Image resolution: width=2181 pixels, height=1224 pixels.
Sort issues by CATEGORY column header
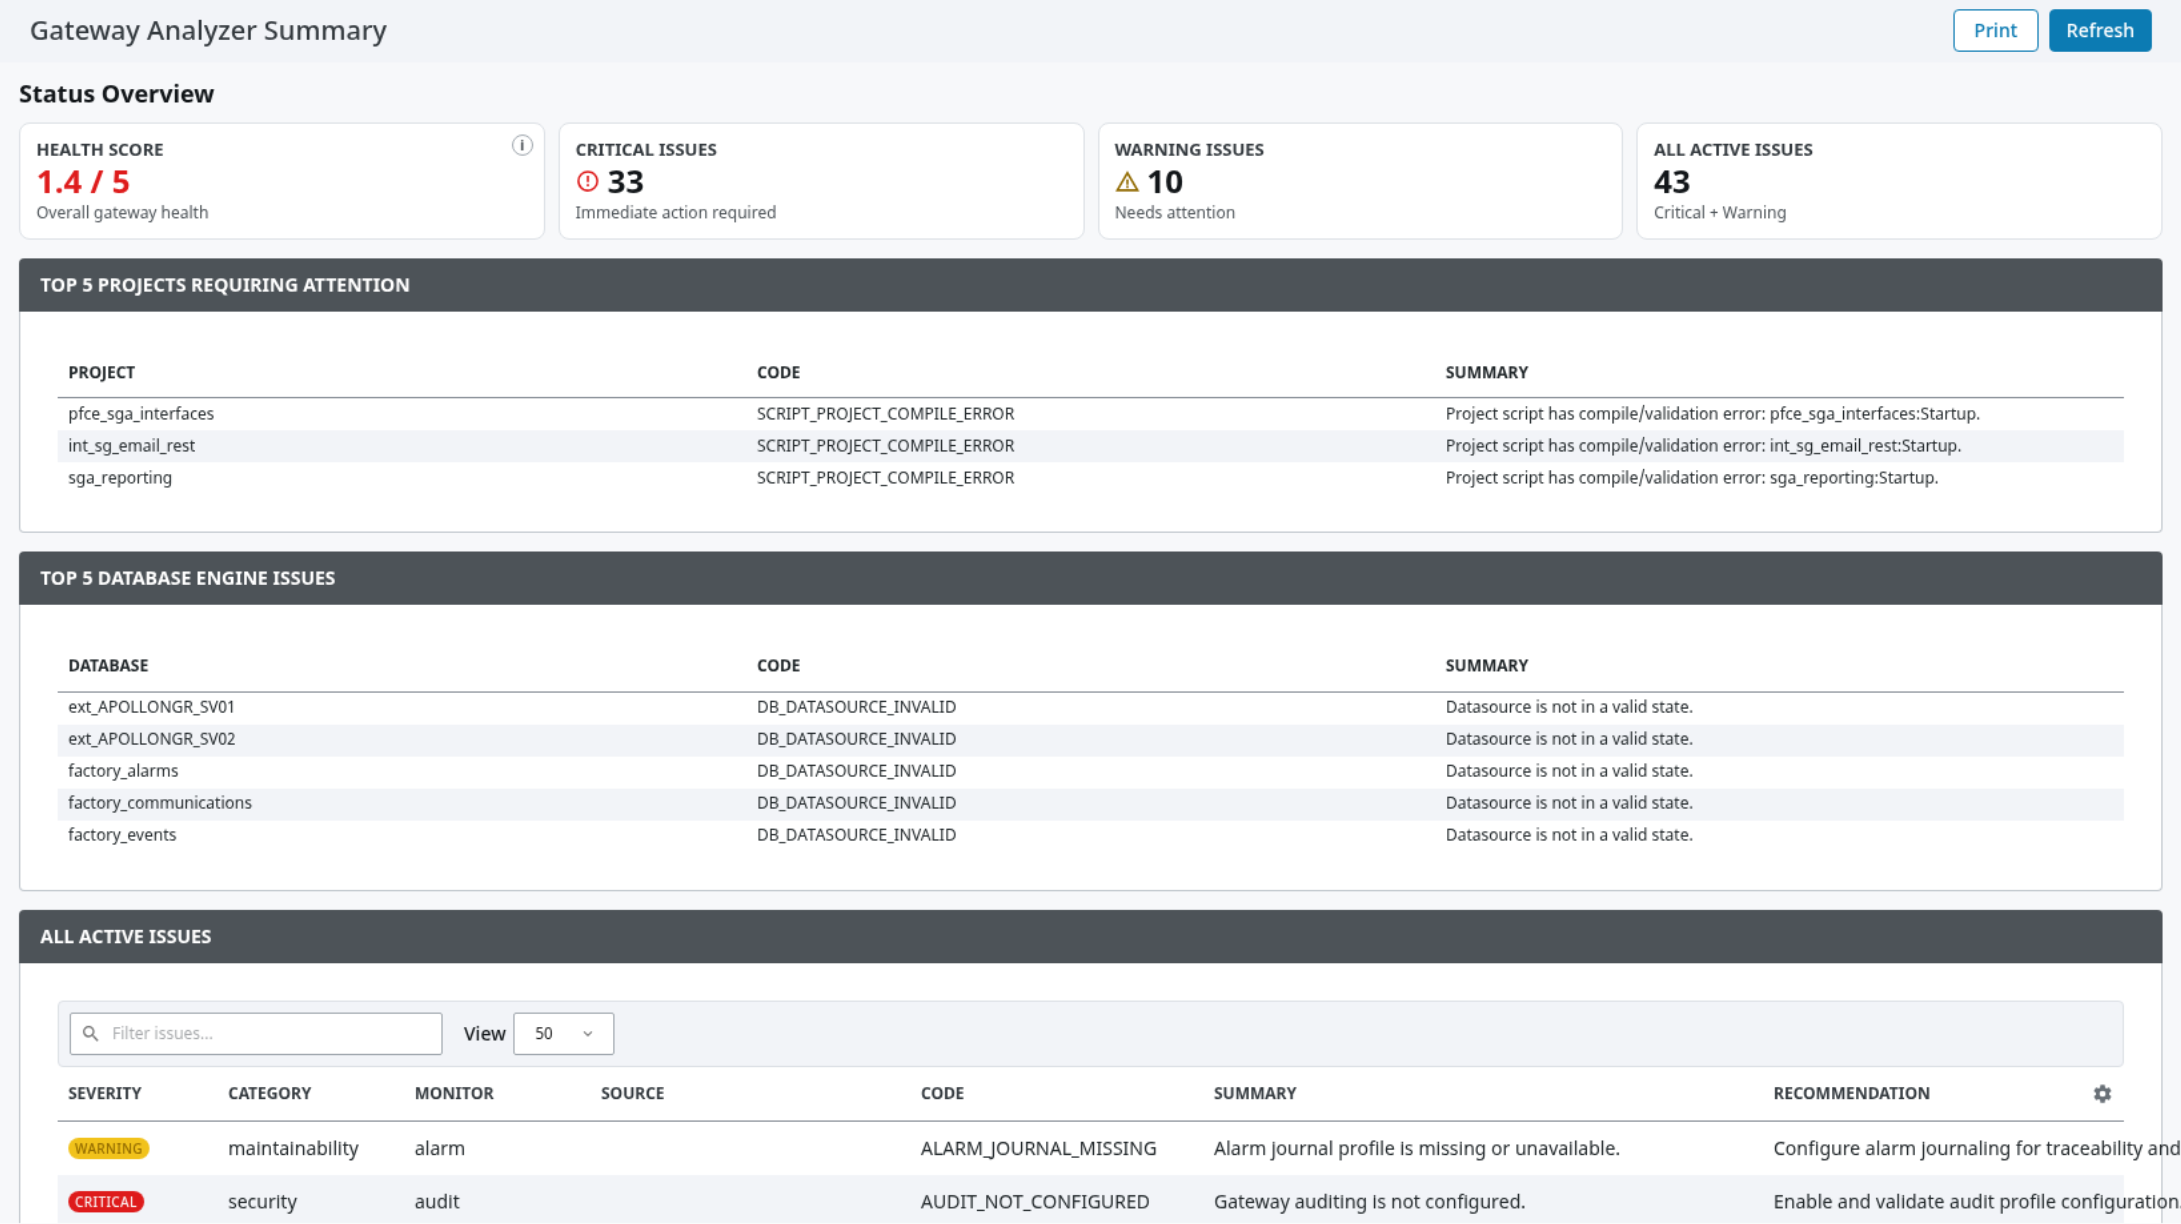[269, 1093]
